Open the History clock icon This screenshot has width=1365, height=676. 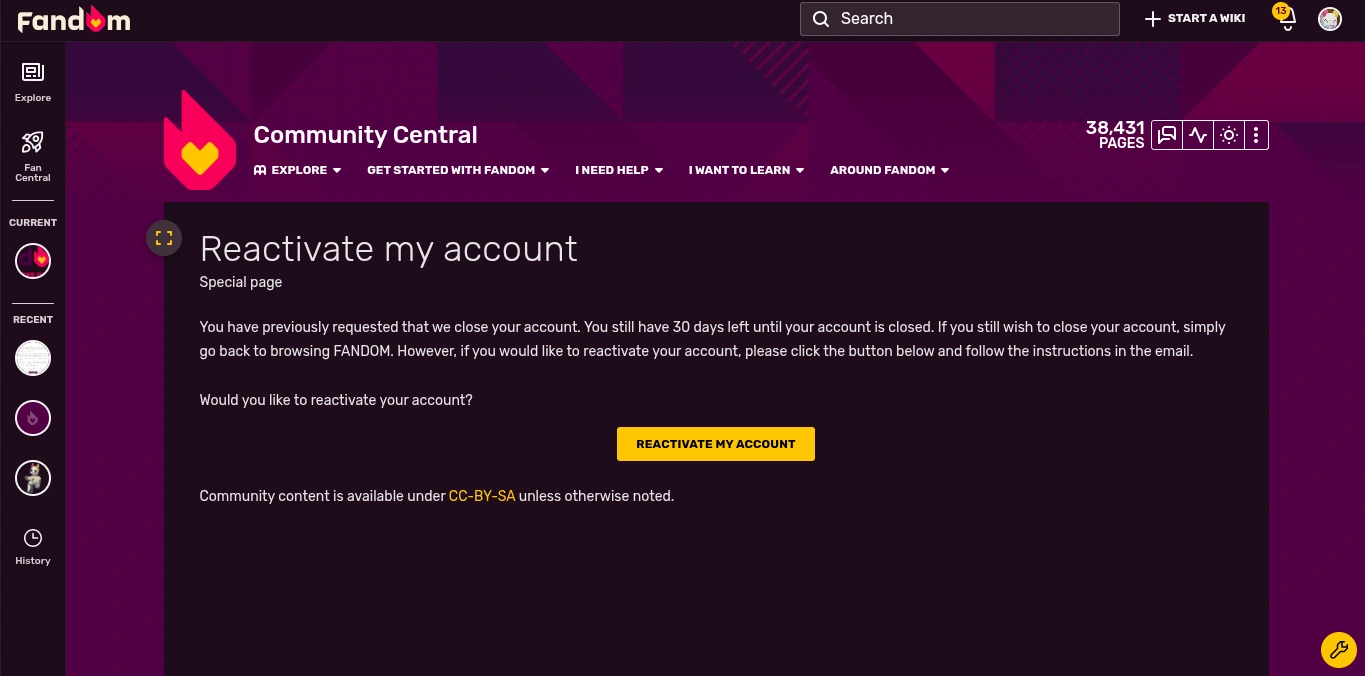coord(33,546)
